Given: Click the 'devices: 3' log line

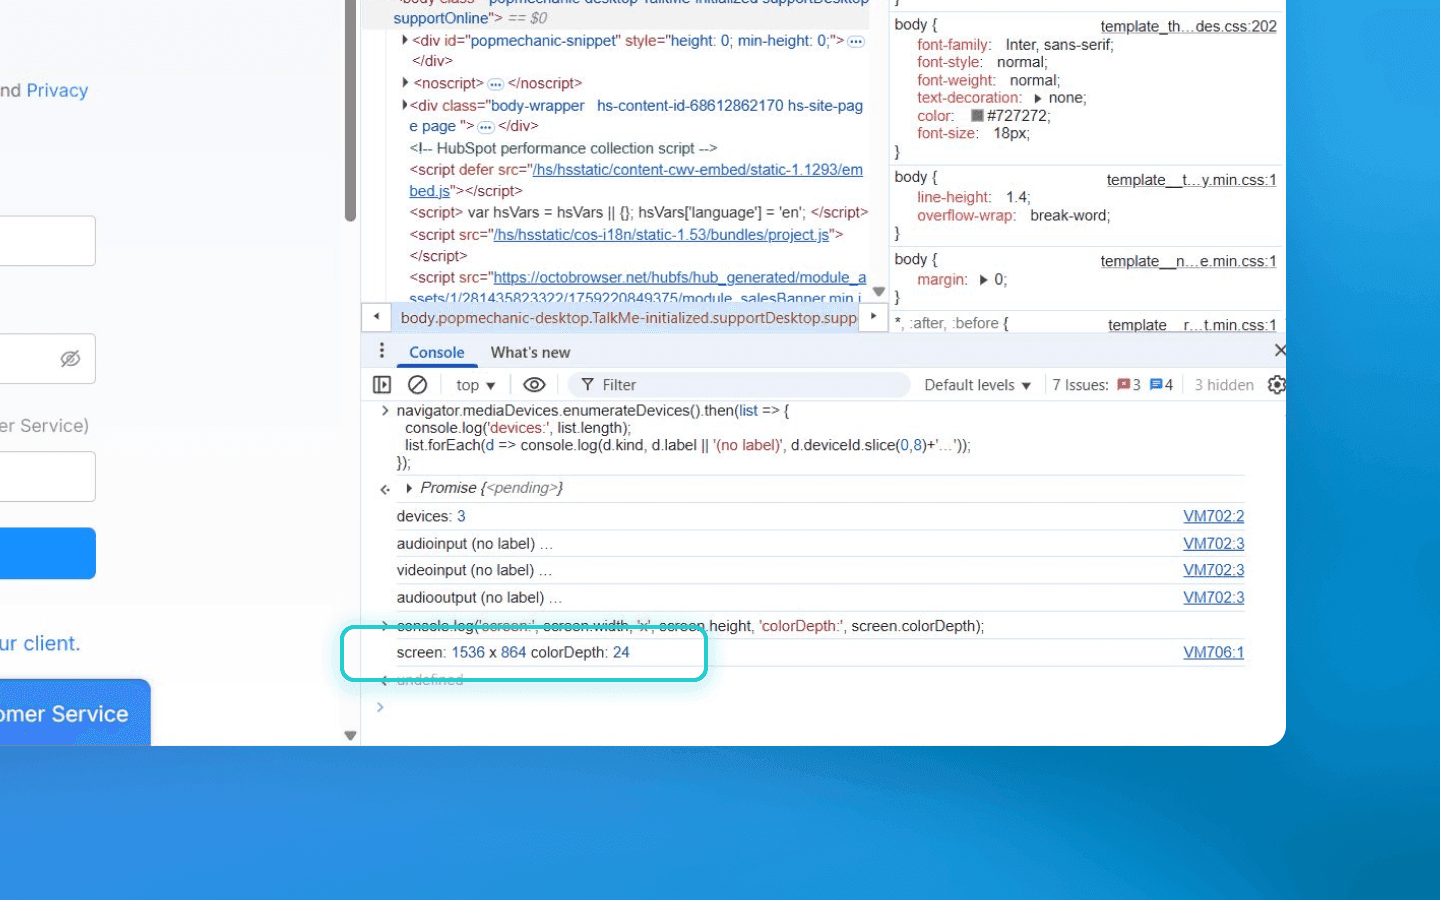Looking at the screenshot, I should (431, 516).
